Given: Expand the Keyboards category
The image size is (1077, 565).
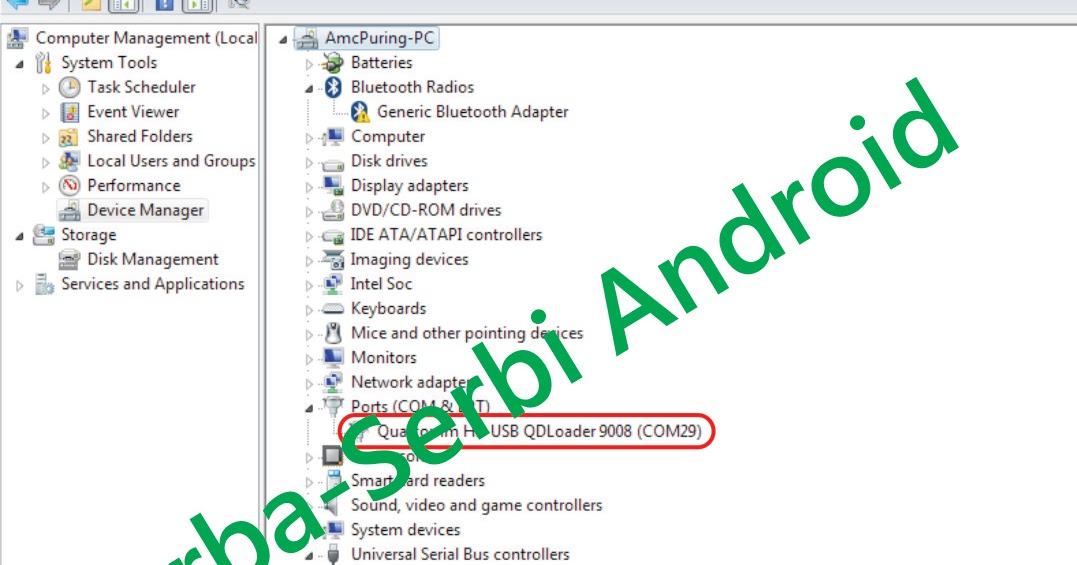Looking at the screenshot, I should click(309, 310).
